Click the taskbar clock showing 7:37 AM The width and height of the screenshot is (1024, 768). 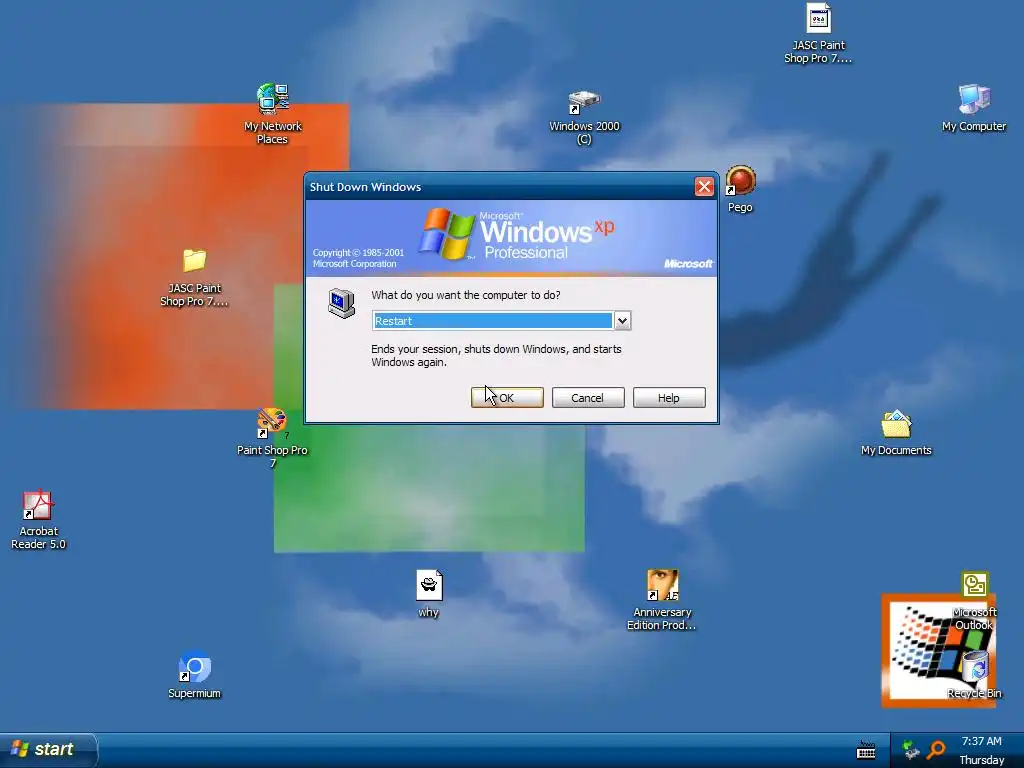981,741
